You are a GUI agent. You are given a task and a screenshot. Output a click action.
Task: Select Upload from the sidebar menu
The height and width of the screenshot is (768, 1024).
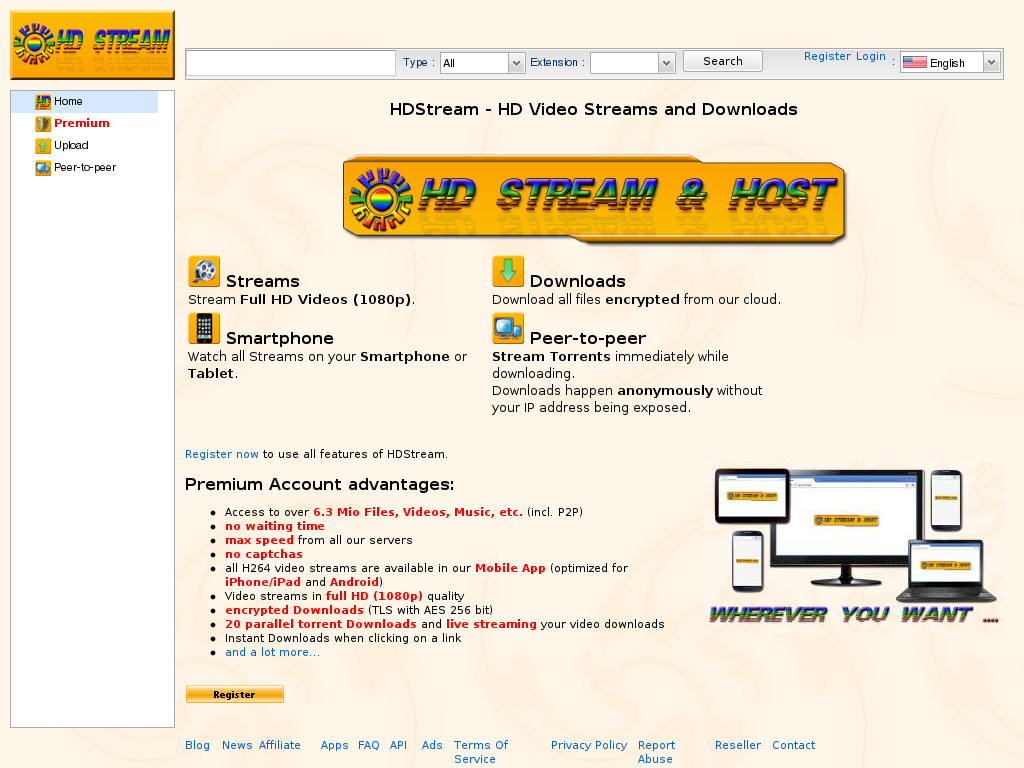point(70,145)
